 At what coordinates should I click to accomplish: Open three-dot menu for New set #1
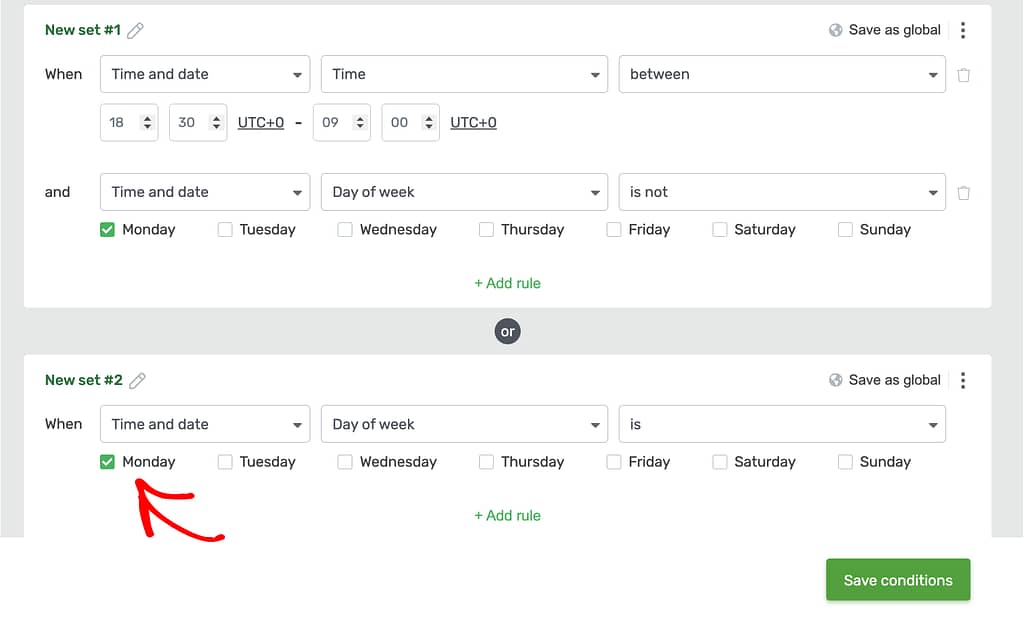[963, 30]
